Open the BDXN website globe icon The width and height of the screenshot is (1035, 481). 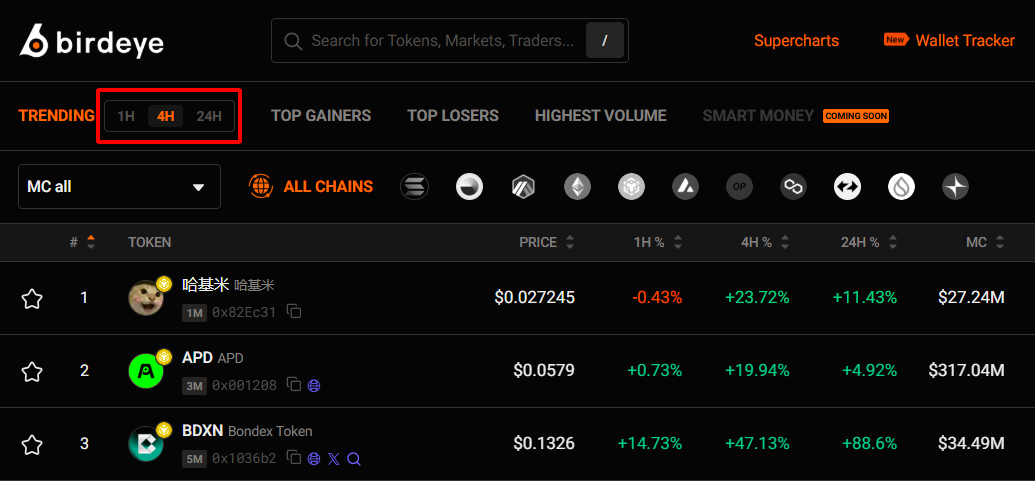click(314, 459)
